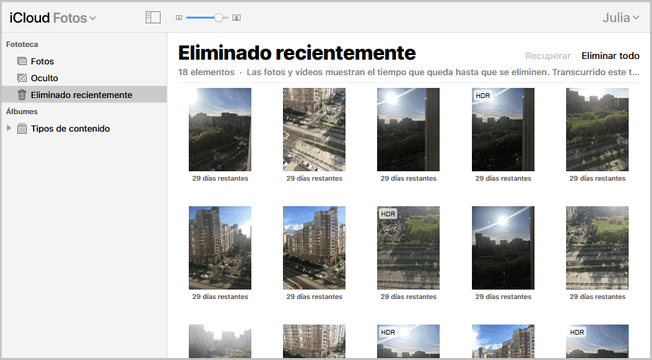Click the Álbumes section header

[x=22, y=111]
